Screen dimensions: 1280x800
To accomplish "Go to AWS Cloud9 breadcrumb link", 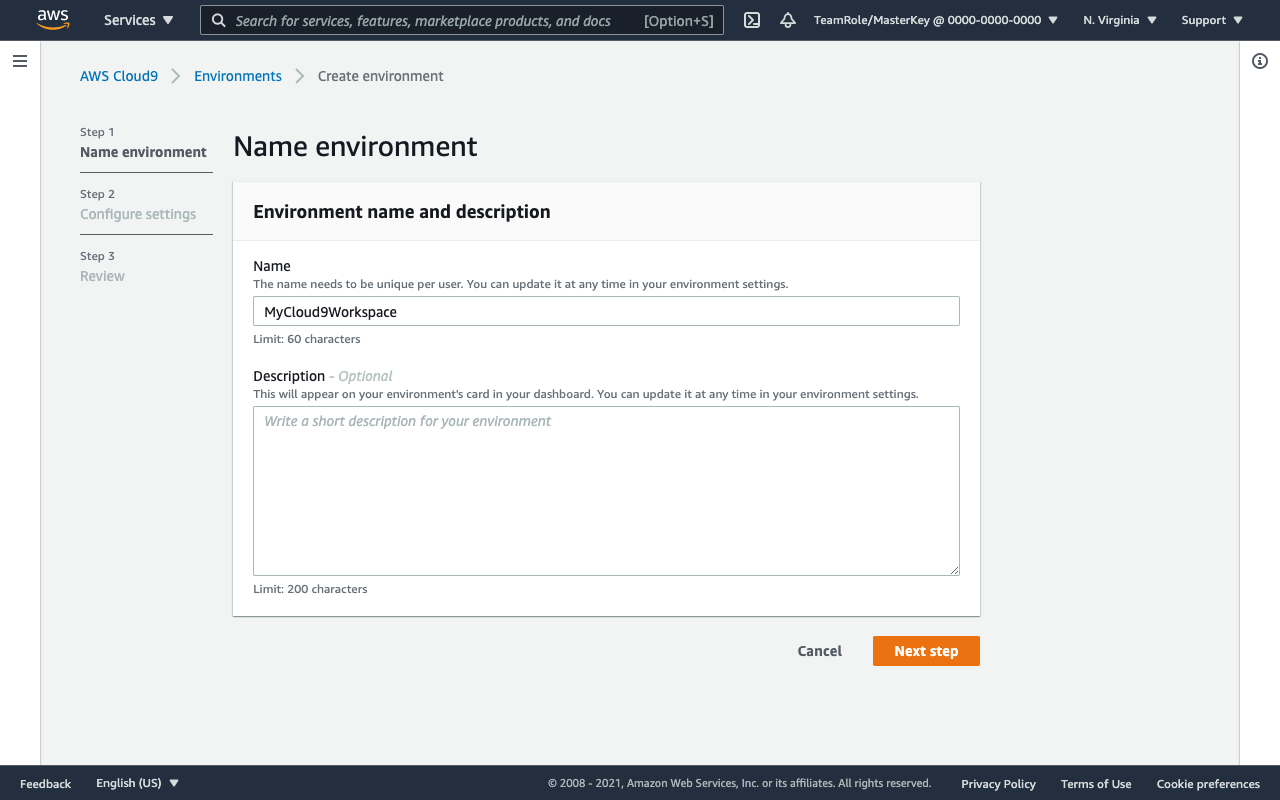I will pyautogui.click(x=119, y=76).
